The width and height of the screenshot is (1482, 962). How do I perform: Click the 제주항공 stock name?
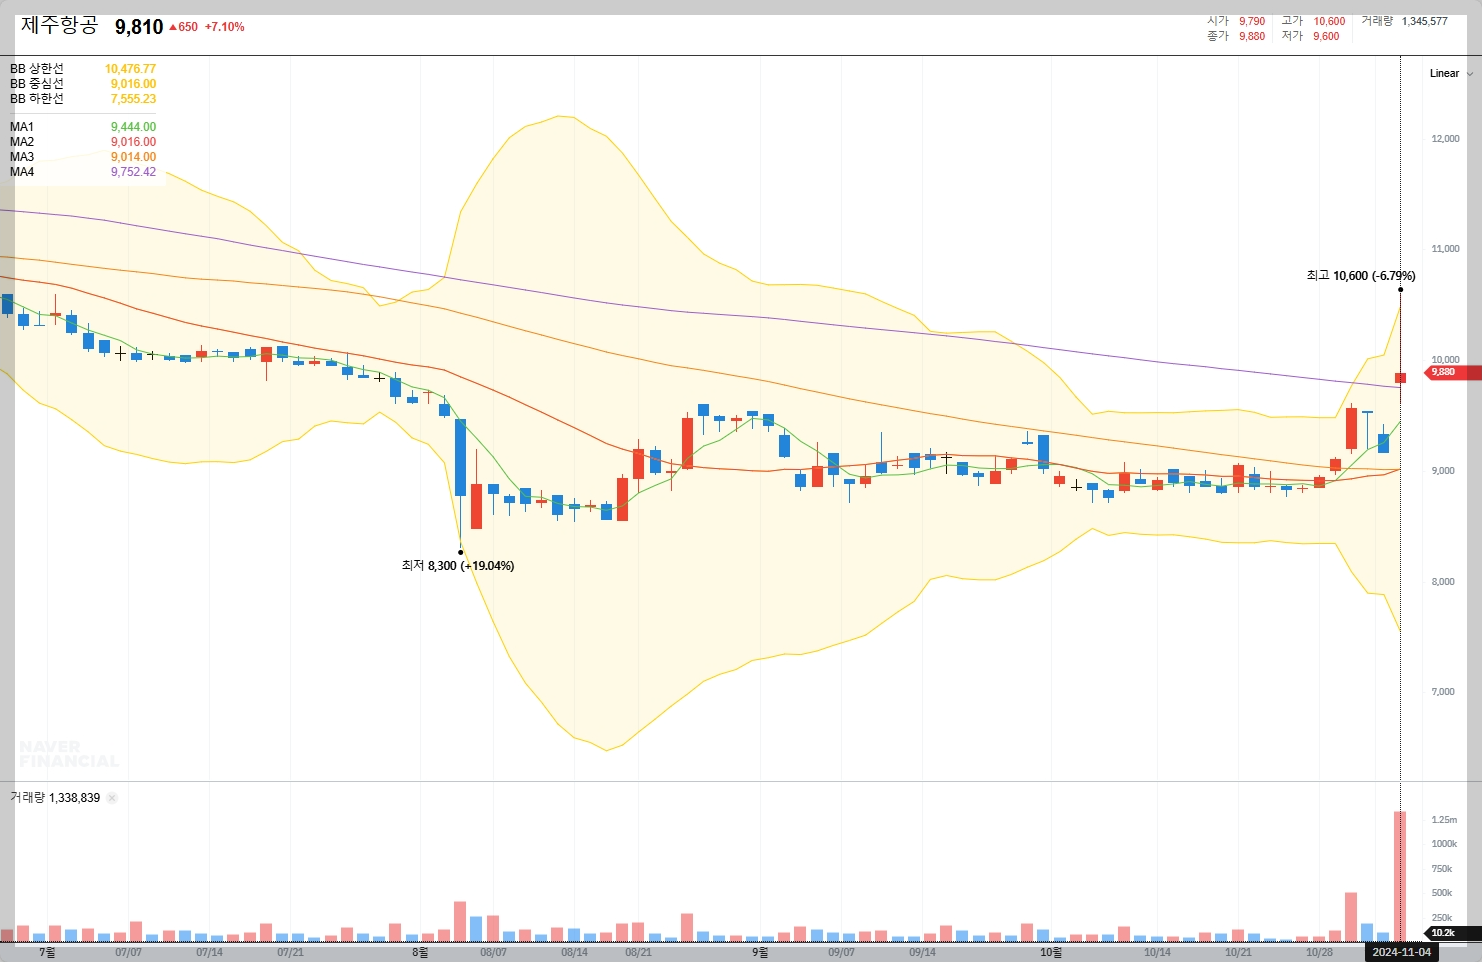60,25
